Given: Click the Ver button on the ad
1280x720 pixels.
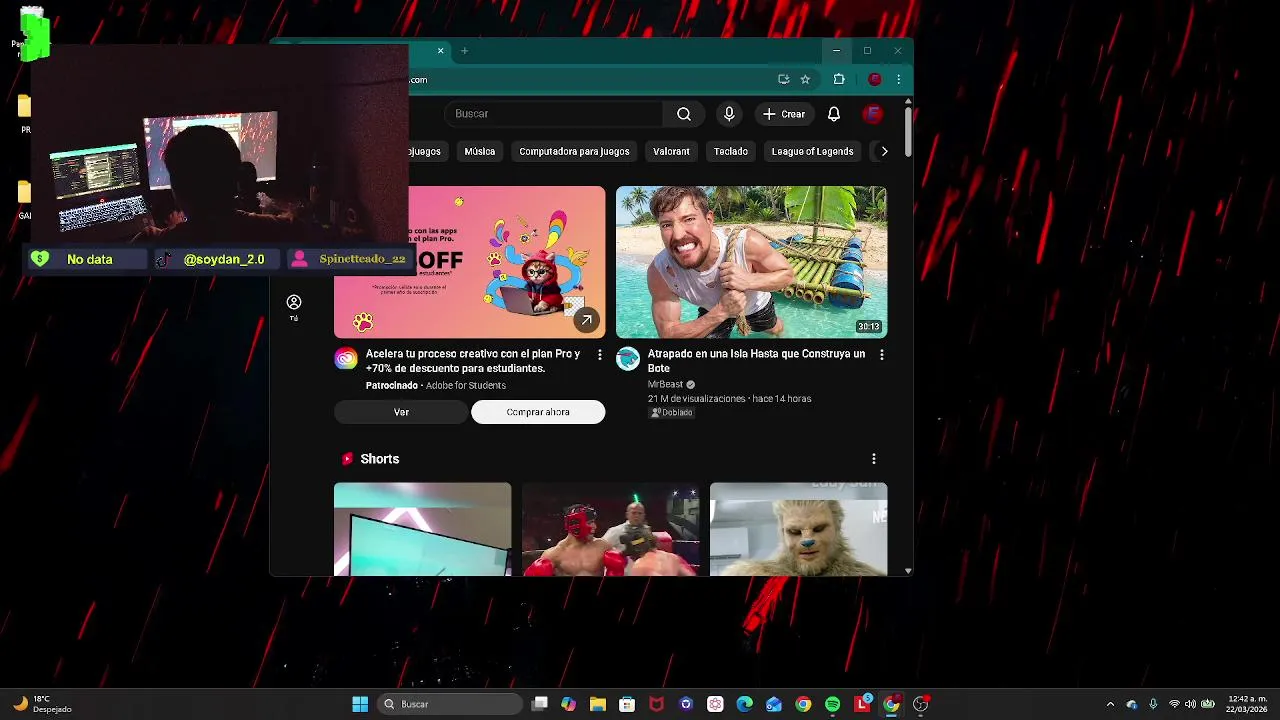Looking at the screenshot, I should coord(401,412).
